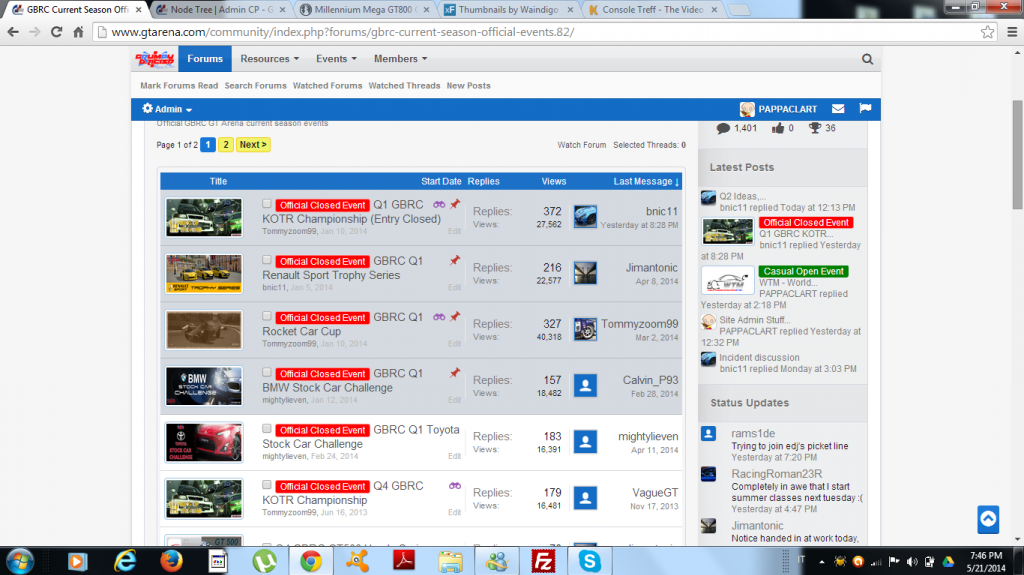Open Adobe Reader from the taskbar
The width and height of the screenshot is (1024, 575).
click(x=404, y=561)
